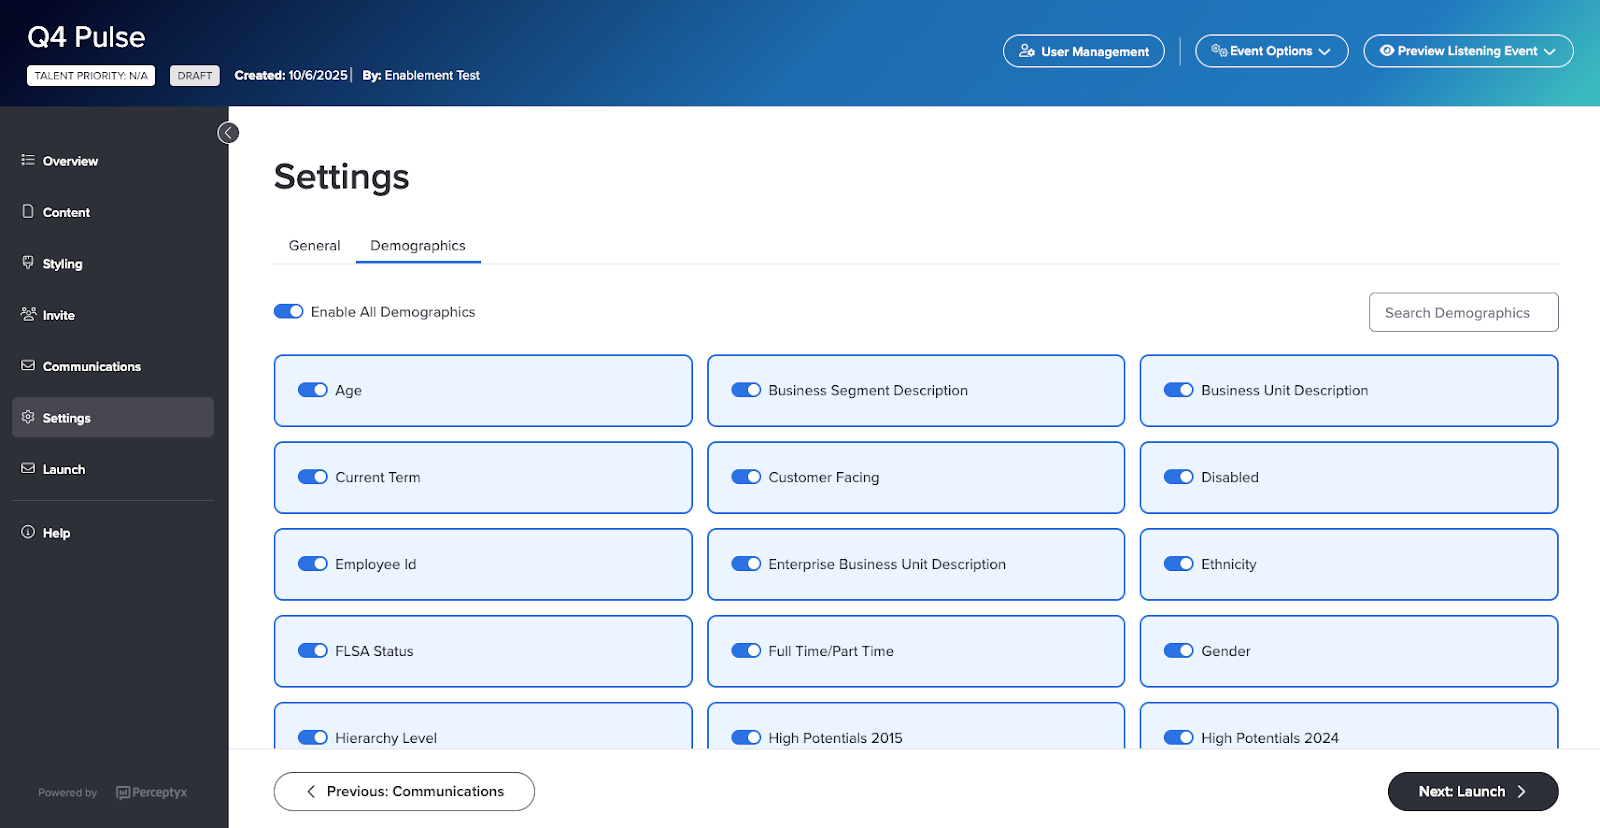Disable Business Segment Description demographic

point(746,390)
